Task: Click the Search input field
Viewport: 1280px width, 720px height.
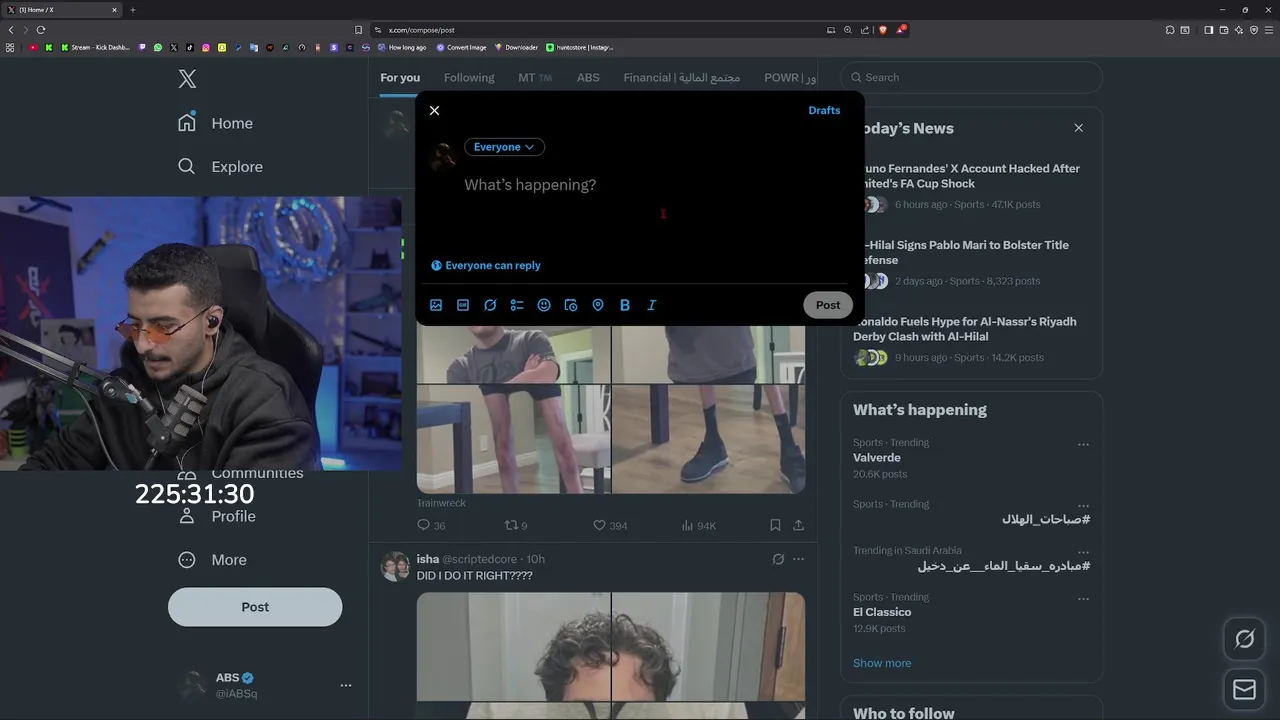Action: (972, 77)
